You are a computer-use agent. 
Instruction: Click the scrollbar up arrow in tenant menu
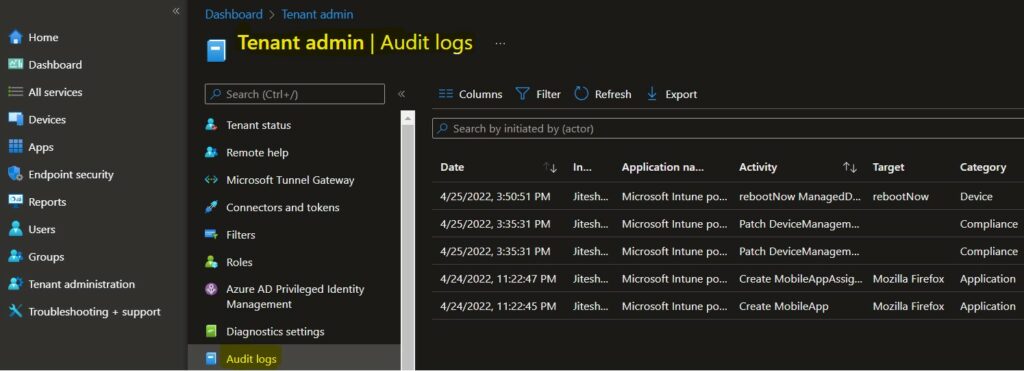pyautogui.click(x=408, y=118)
